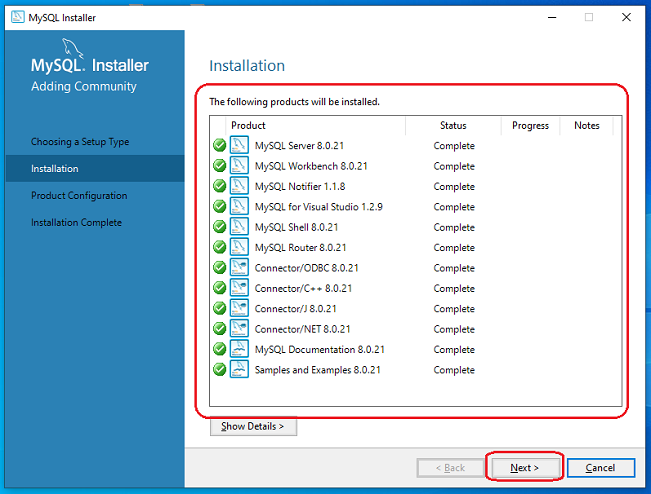Click the MySQL Router 8.0.21 product icon
Screen dimensions: 651x494
(239, 247)
